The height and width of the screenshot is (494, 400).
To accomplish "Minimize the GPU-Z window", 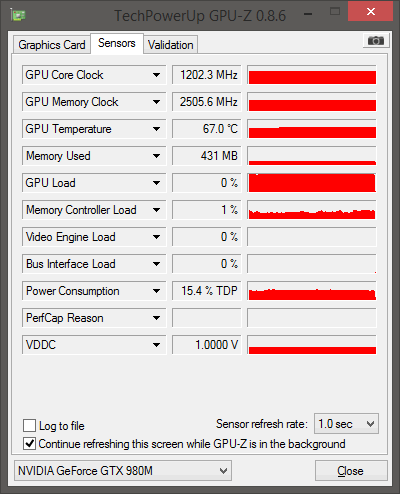I will pyautogui.click(x=308, y=14).
